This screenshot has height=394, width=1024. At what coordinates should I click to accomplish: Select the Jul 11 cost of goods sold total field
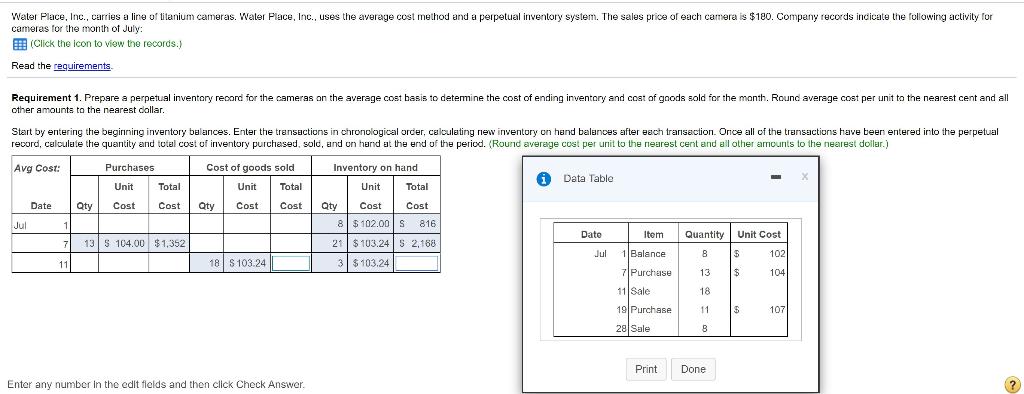click(291, 263)
